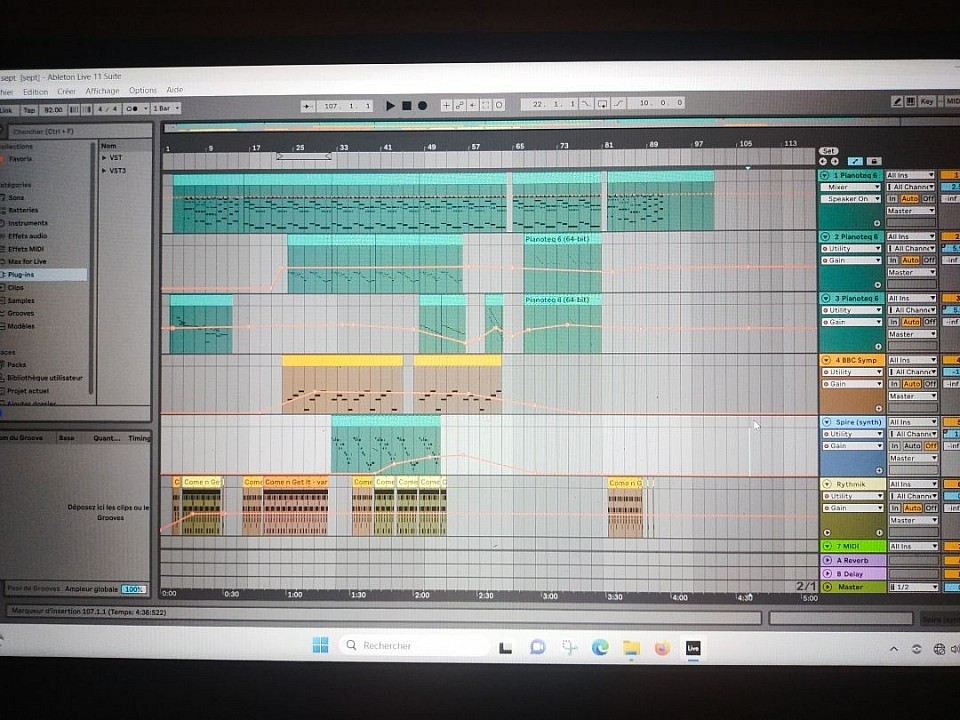Click the Arrangement Record button

coord(422,105)
